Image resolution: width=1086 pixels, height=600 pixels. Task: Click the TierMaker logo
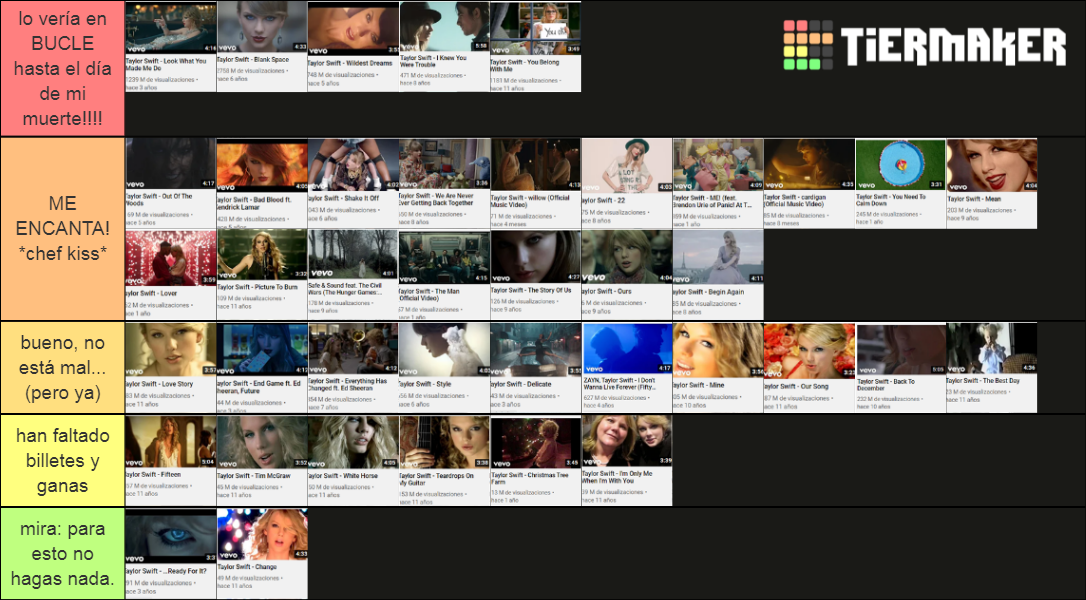click(925, 45)
